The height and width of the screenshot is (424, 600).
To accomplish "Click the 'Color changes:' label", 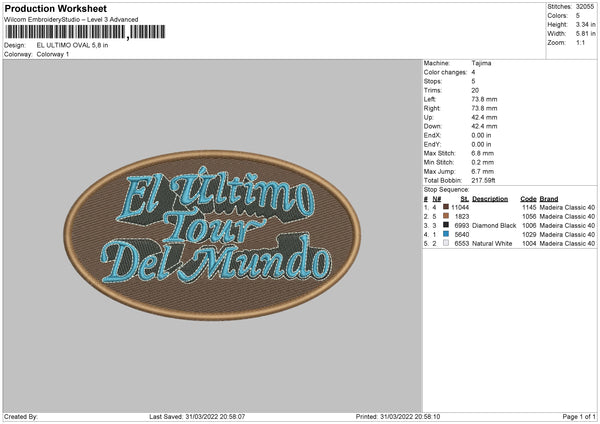I will click(445, 72).
